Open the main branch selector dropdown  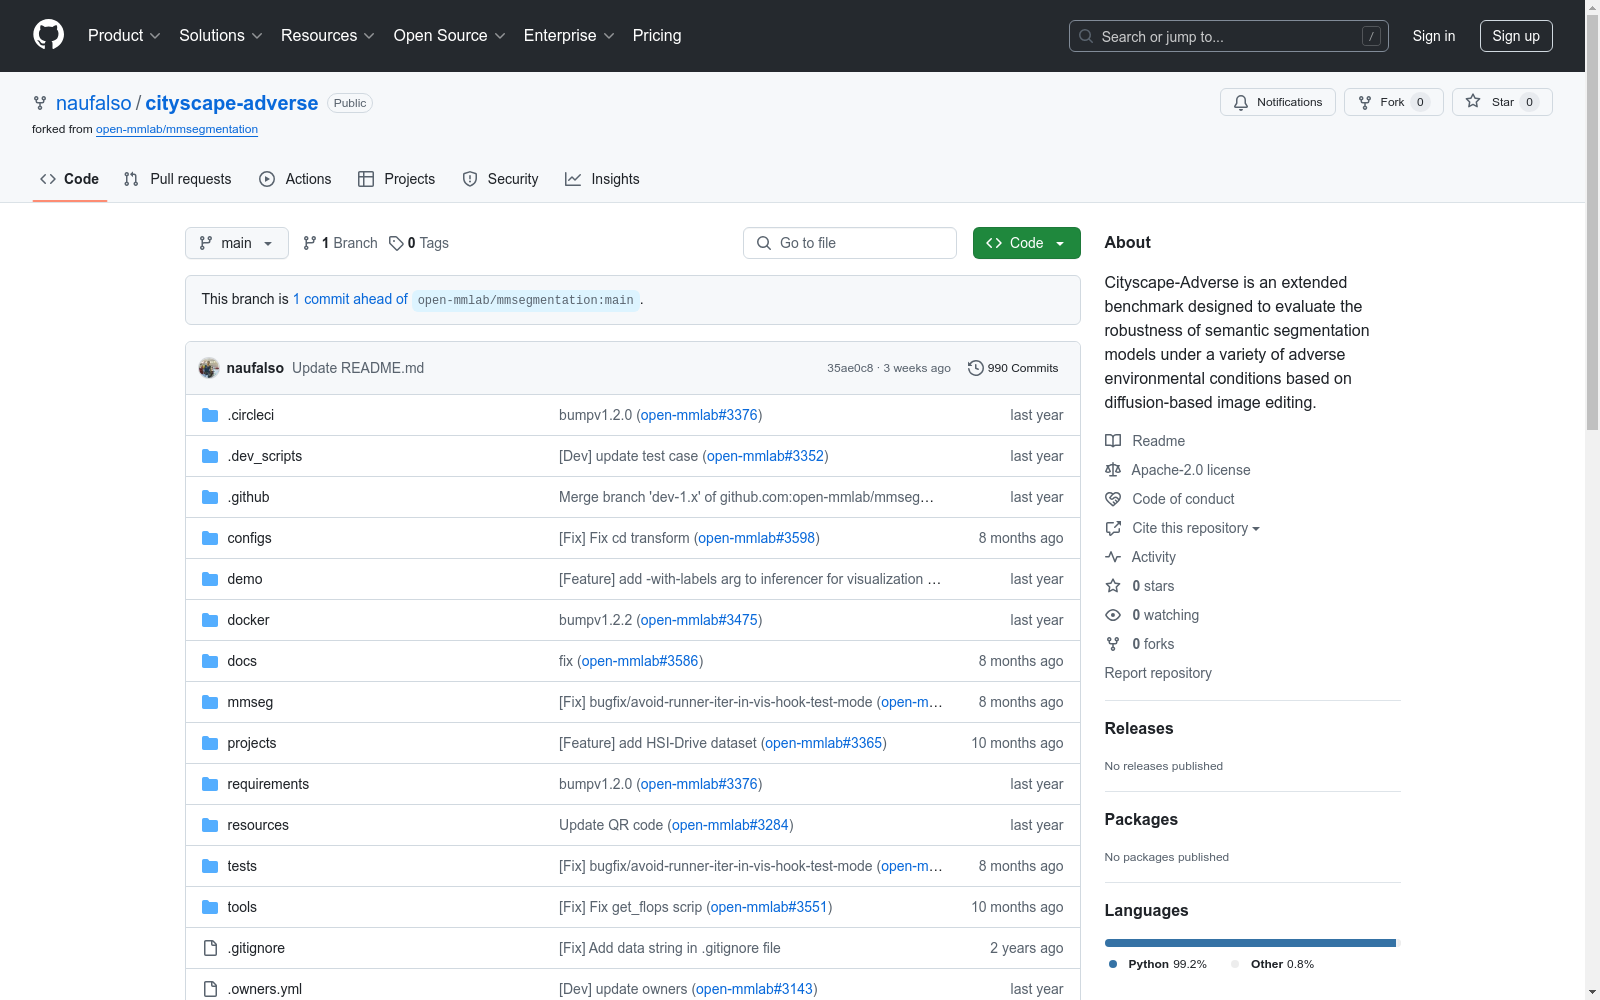[237, 243]
